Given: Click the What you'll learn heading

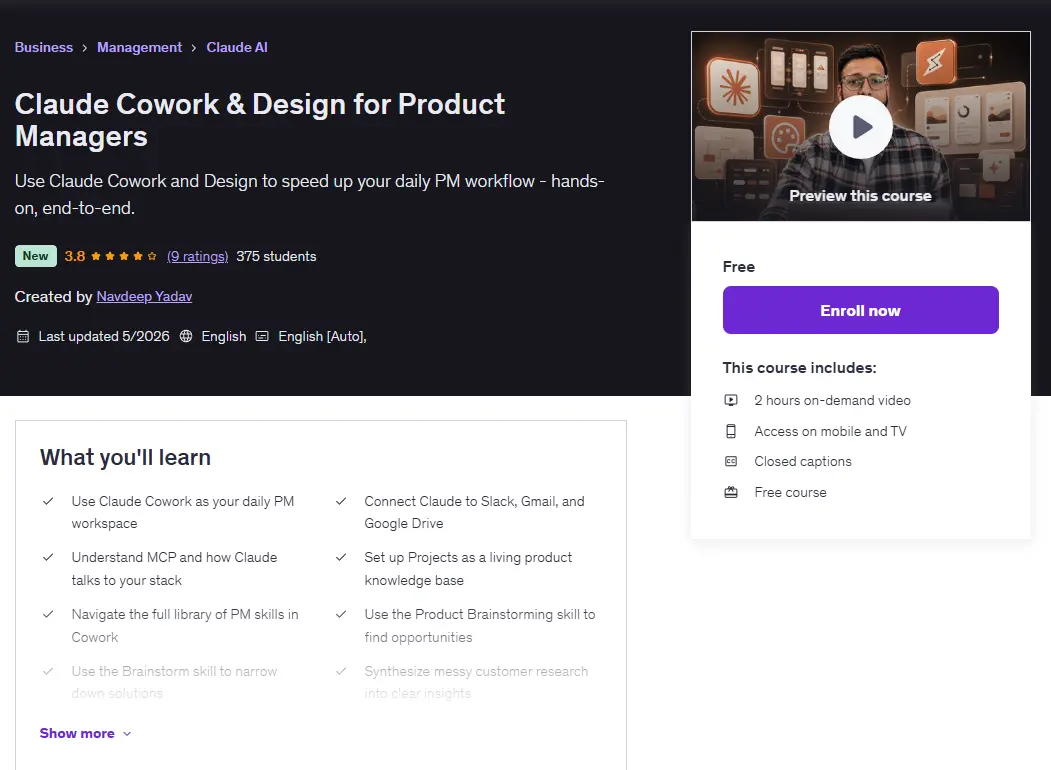Looking at the screenshot, I should click(125, 458).
